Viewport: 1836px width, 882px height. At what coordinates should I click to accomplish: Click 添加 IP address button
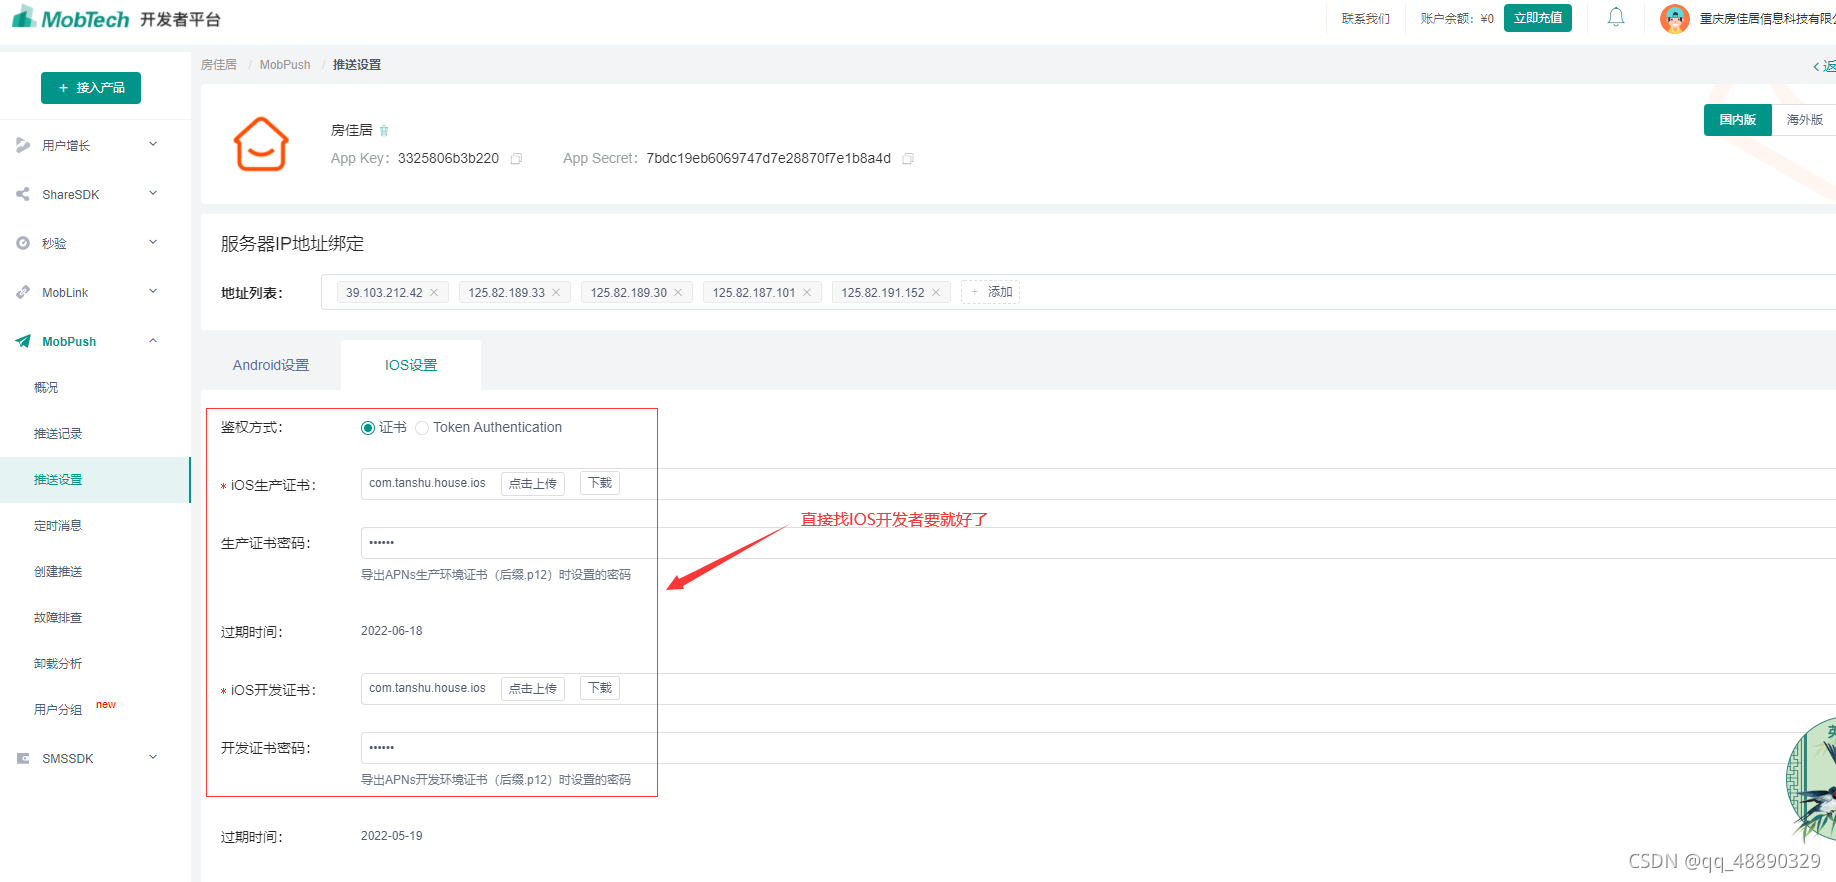pyautogui.click(x=990, y=292)
